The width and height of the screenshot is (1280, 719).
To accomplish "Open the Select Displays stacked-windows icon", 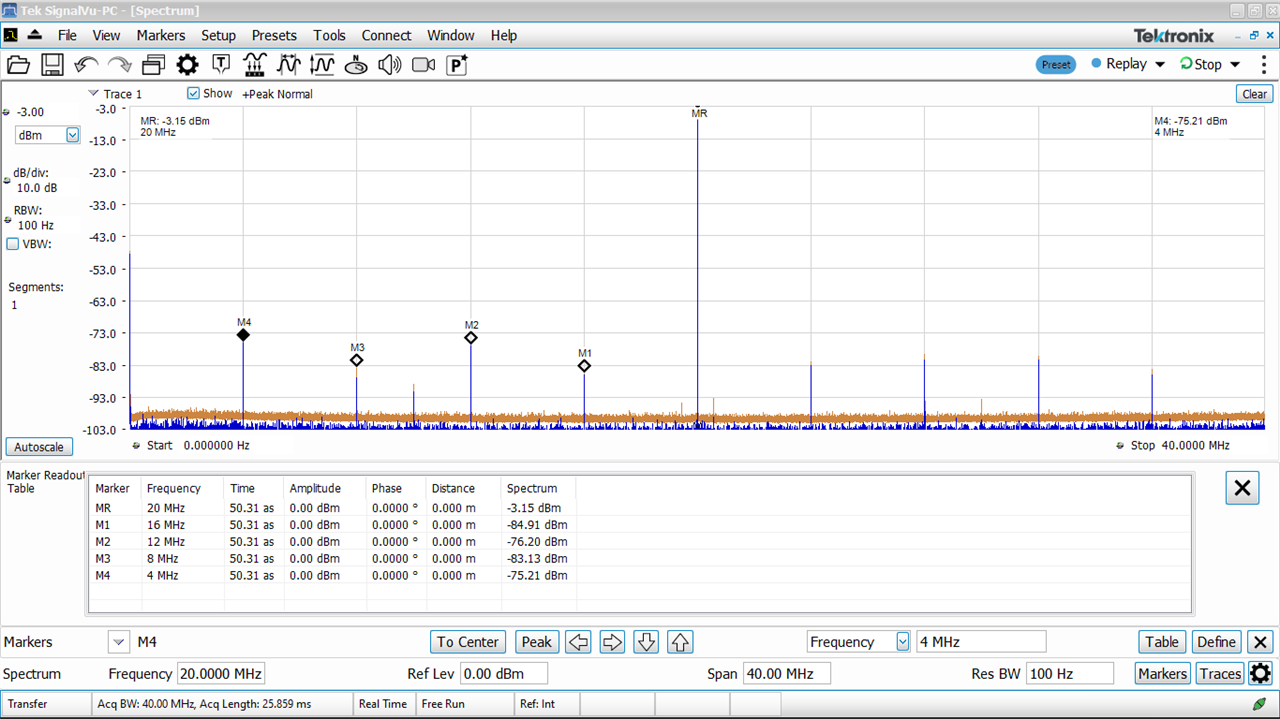I will point(153,65).
